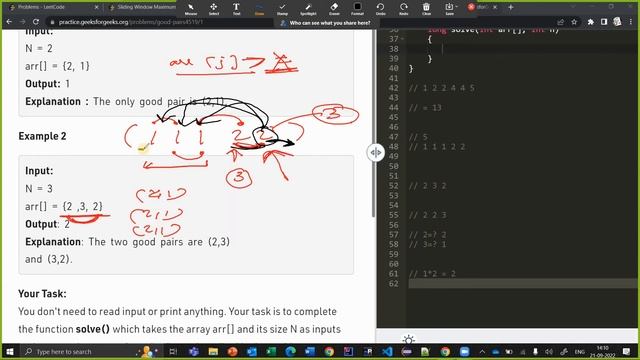640x360 pixels.
Task: Open Visual Studio Code from taskbar
Action: click(387, 351)
